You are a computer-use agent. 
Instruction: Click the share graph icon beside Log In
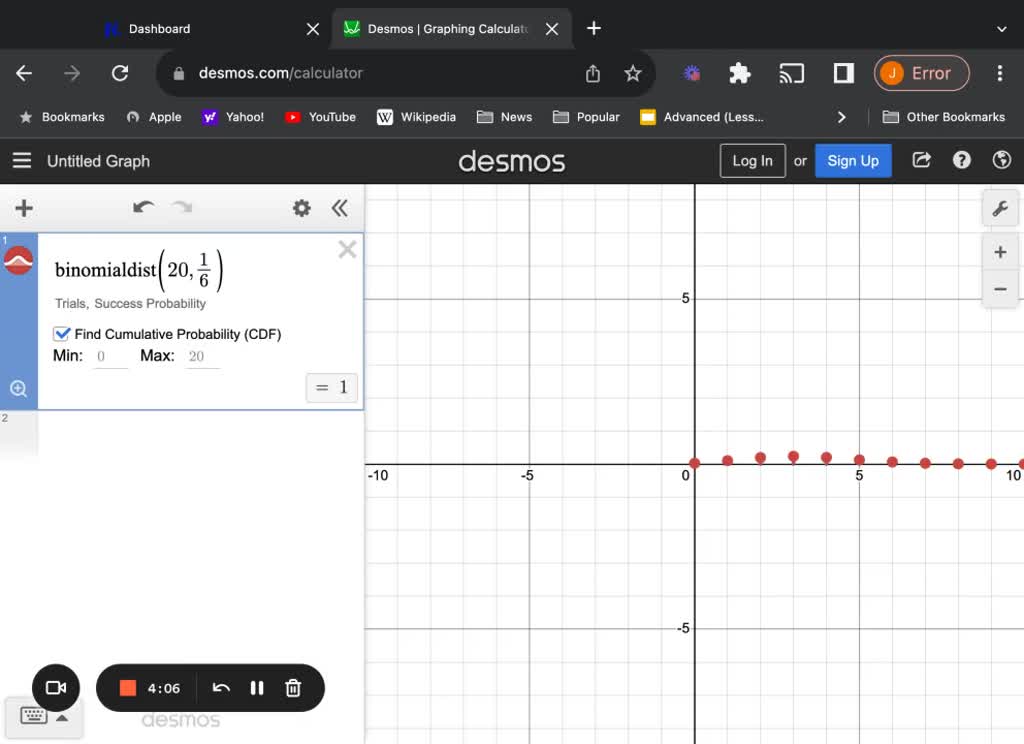pos(920,160)
